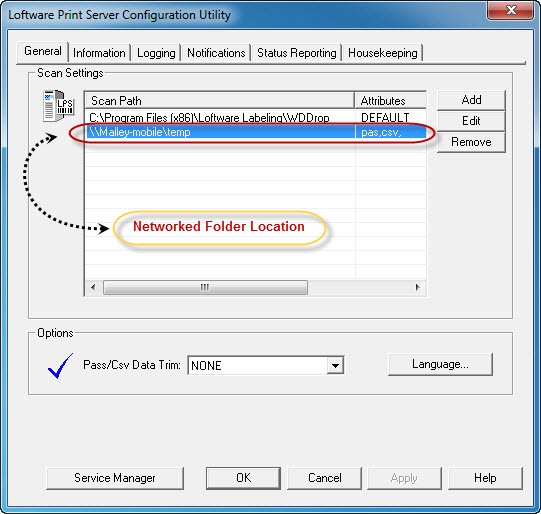Viewport: 541px width, 514px height.
Task: Open the Logging tab
Action: pos(156,53)
